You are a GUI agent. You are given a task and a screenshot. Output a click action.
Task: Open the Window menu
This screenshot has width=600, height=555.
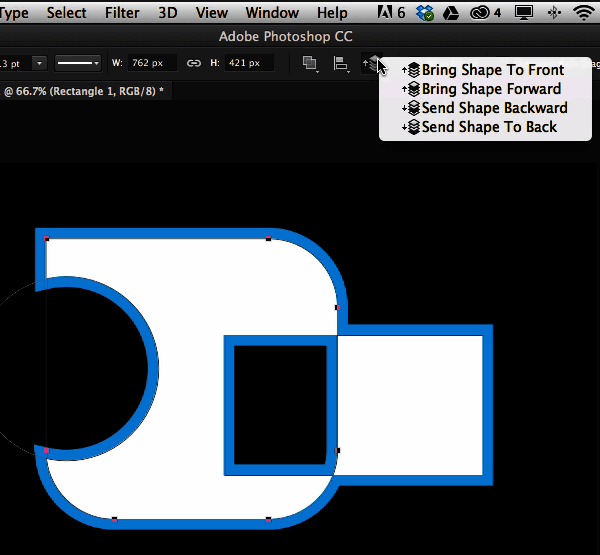coord(272,13)
